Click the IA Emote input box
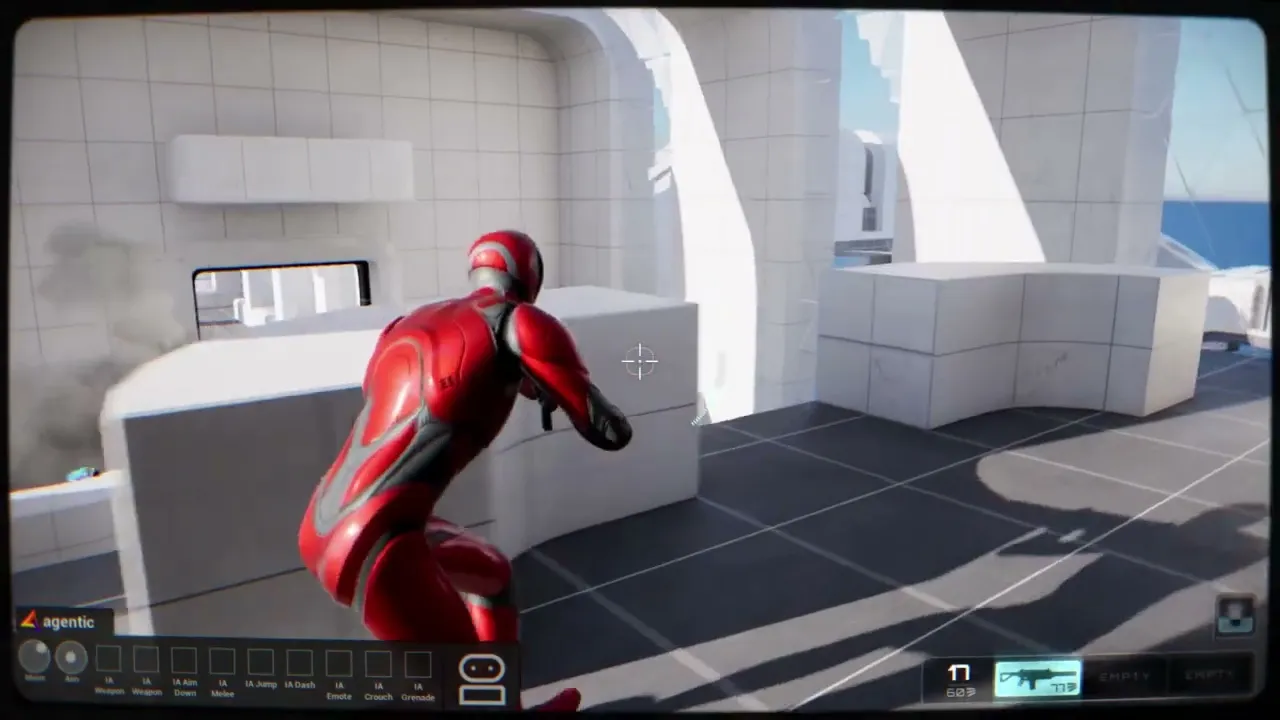The height and width of the screenshot is (720, 1280). click(x=339, y=664)
